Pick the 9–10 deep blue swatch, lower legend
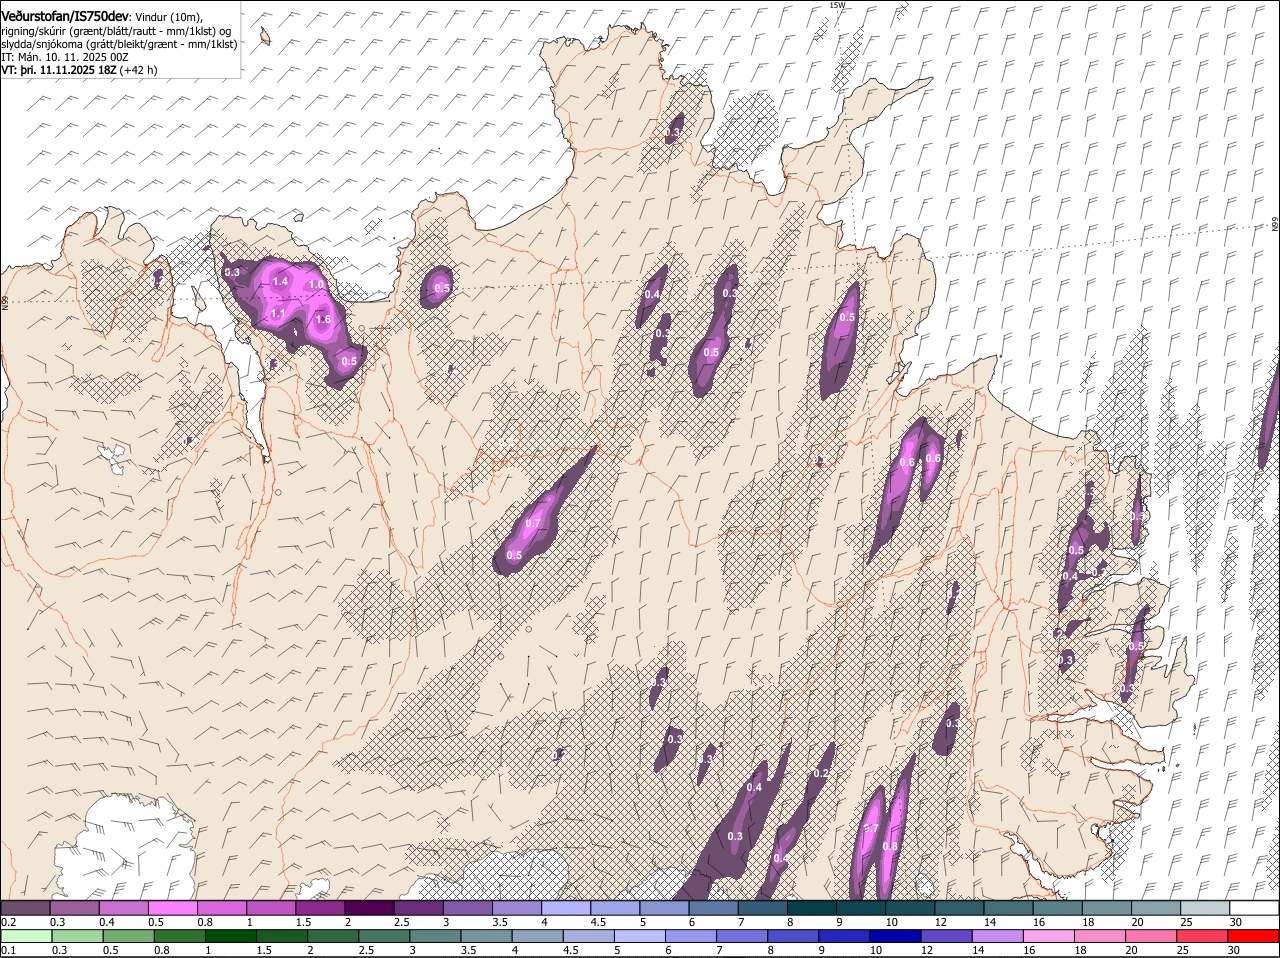The height and width of the screenshot is (958, 1280). (845, 937)
